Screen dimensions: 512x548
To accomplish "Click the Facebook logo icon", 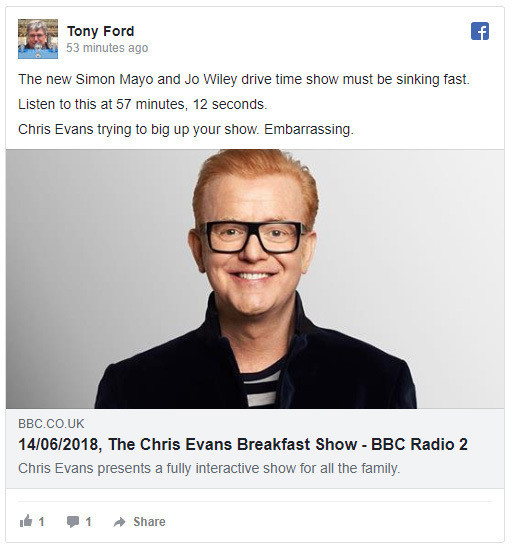I will (479, 31).
